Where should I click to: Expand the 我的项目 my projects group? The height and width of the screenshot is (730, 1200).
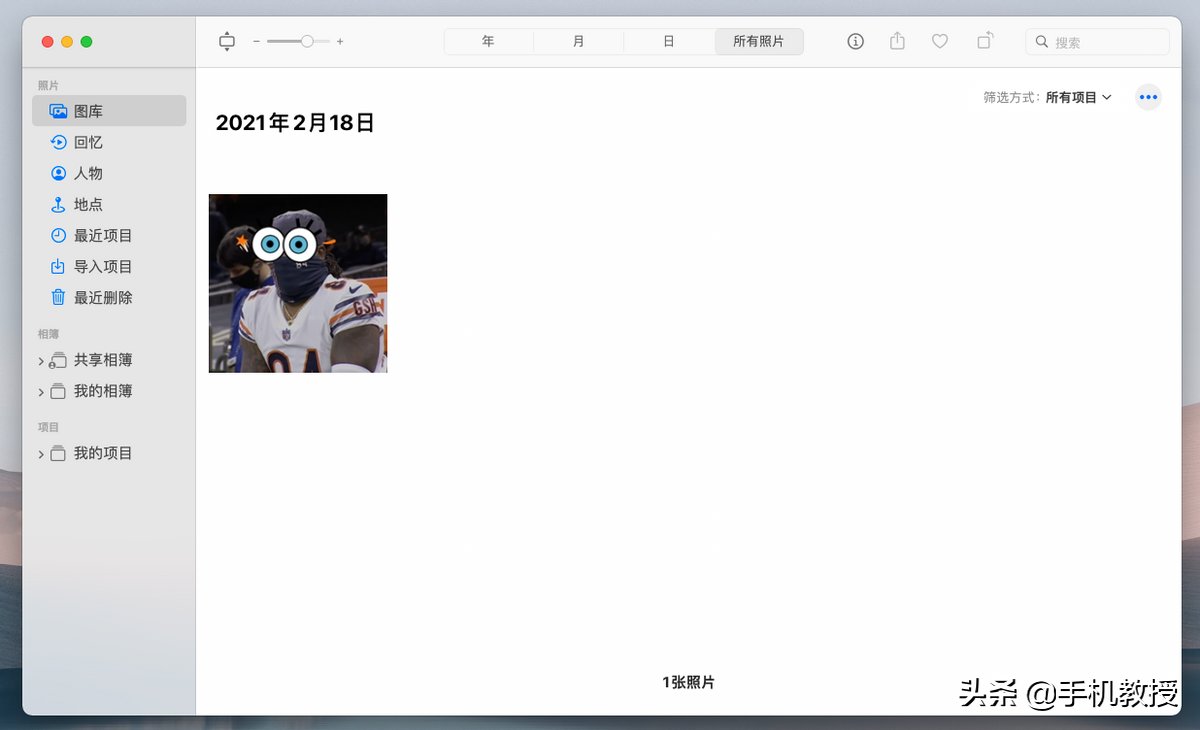(x=41, y=453)
